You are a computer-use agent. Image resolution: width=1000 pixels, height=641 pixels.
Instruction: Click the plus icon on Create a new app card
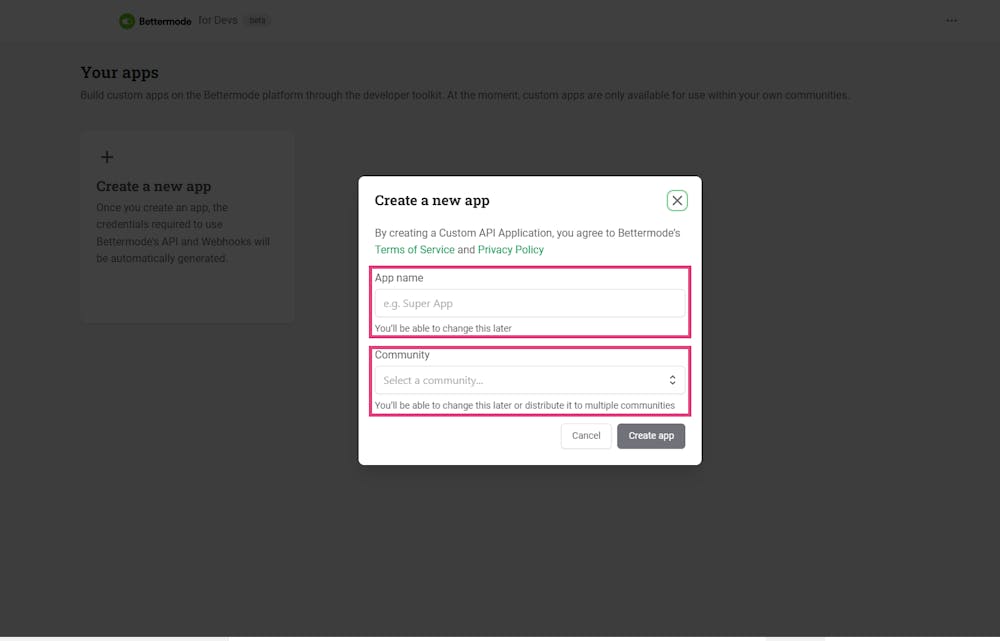(107, 157)
